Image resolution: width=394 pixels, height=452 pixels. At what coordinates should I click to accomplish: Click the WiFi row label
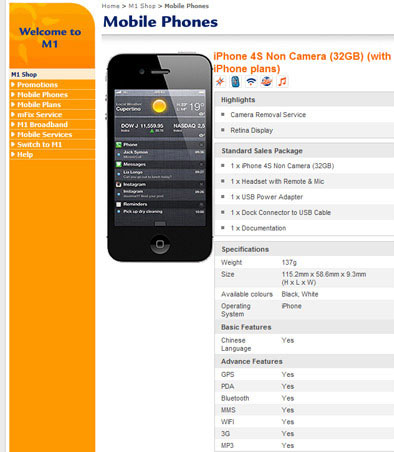pyautogui.click(x=227, y=422)
